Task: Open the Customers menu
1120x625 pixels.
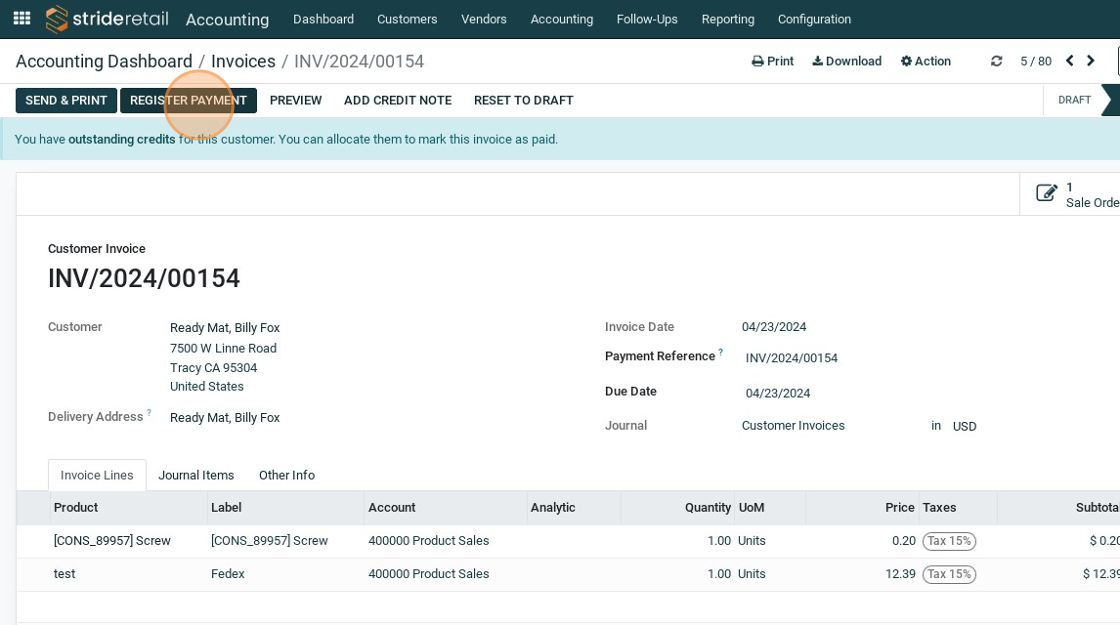Action: pos(407,19)
